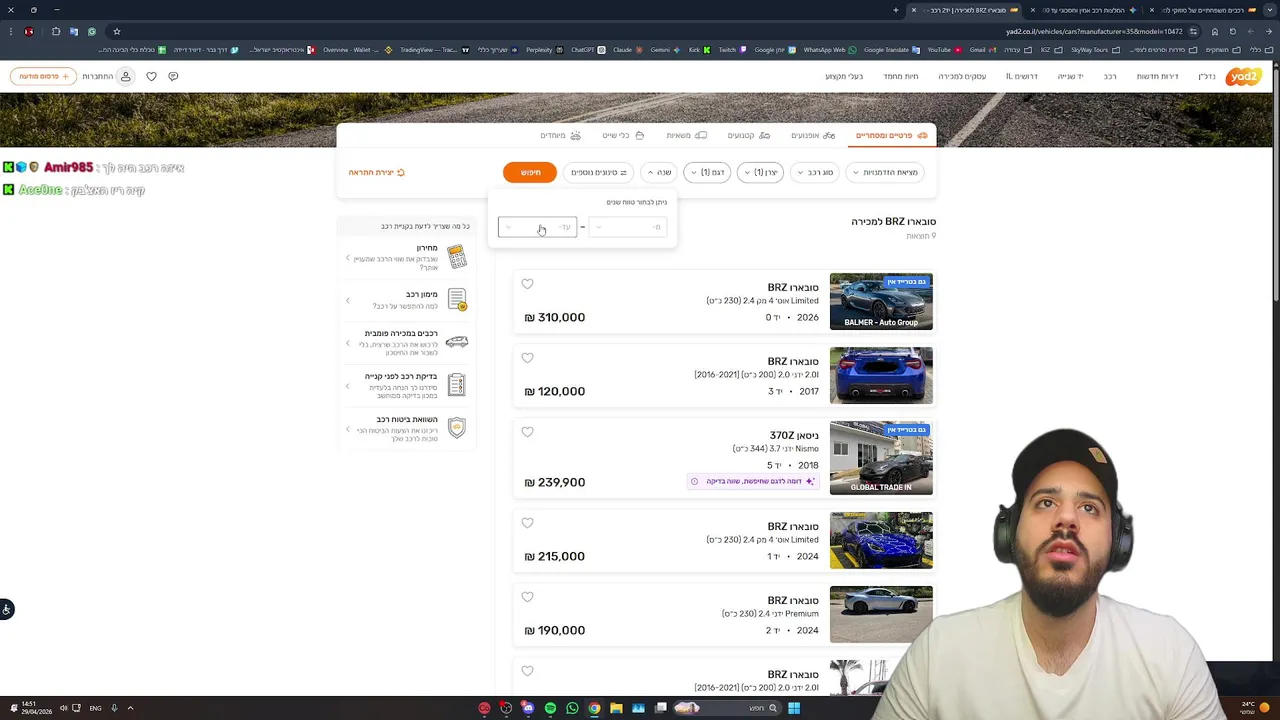
Task: Select the קטנועים scooters tab
Action: click(x=748, y=135)
